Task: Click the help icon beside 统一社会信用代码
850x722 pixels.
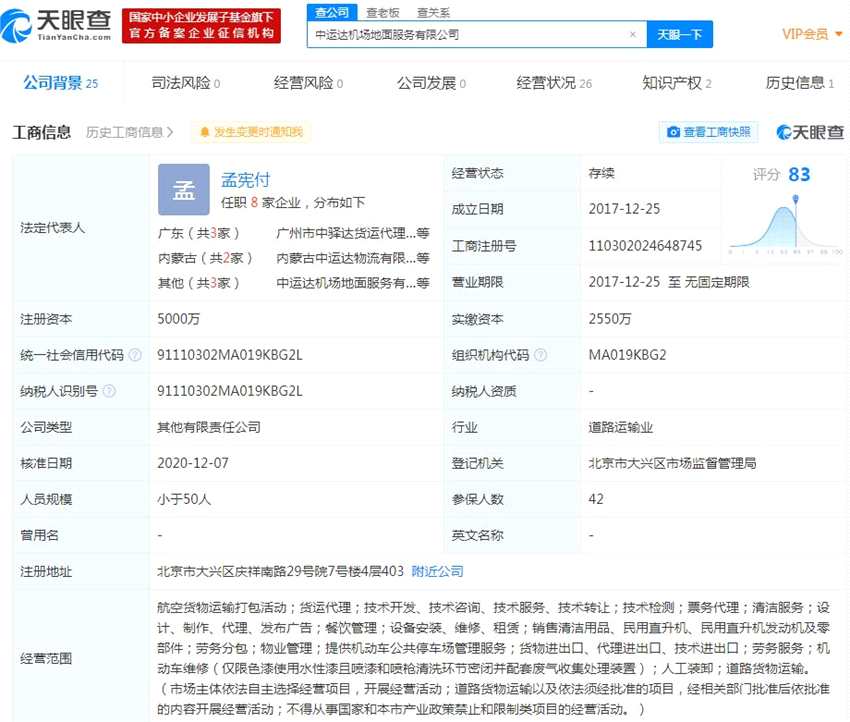Action: click(x=135, y=355)
